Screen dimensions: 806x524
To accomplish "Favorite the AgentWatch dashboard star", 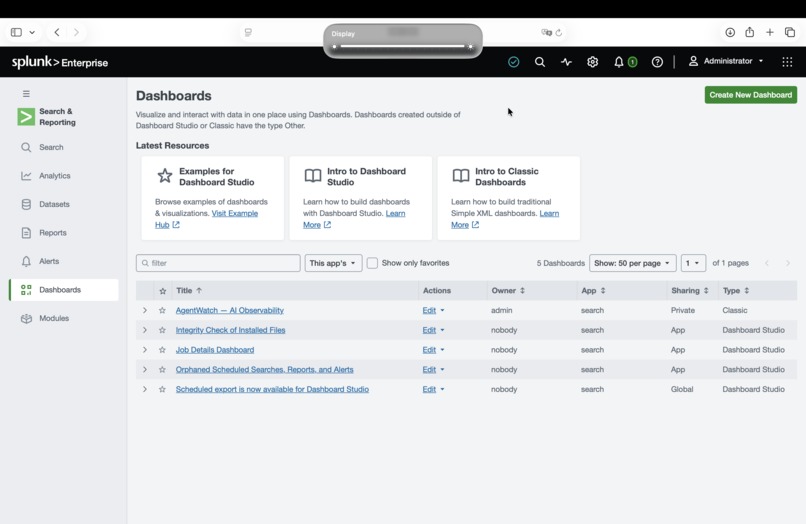I will coord(162,310).
